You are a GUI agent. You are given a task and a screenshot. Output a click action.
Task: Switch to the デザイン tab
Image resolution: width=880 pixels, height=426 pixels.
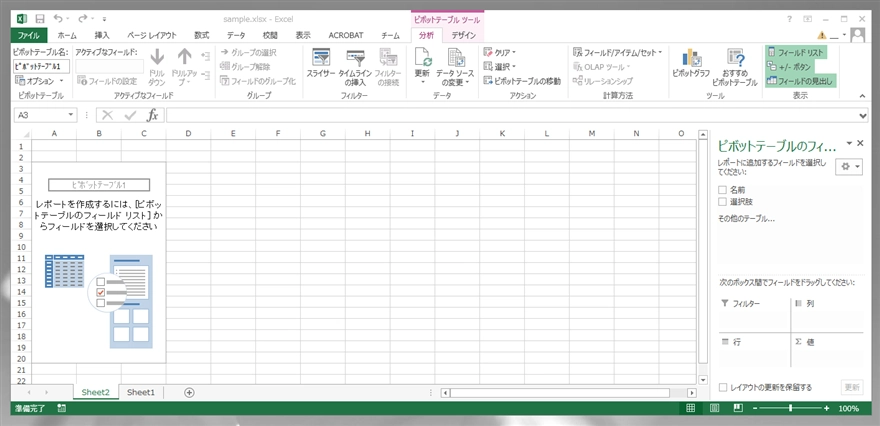point(464,35)
